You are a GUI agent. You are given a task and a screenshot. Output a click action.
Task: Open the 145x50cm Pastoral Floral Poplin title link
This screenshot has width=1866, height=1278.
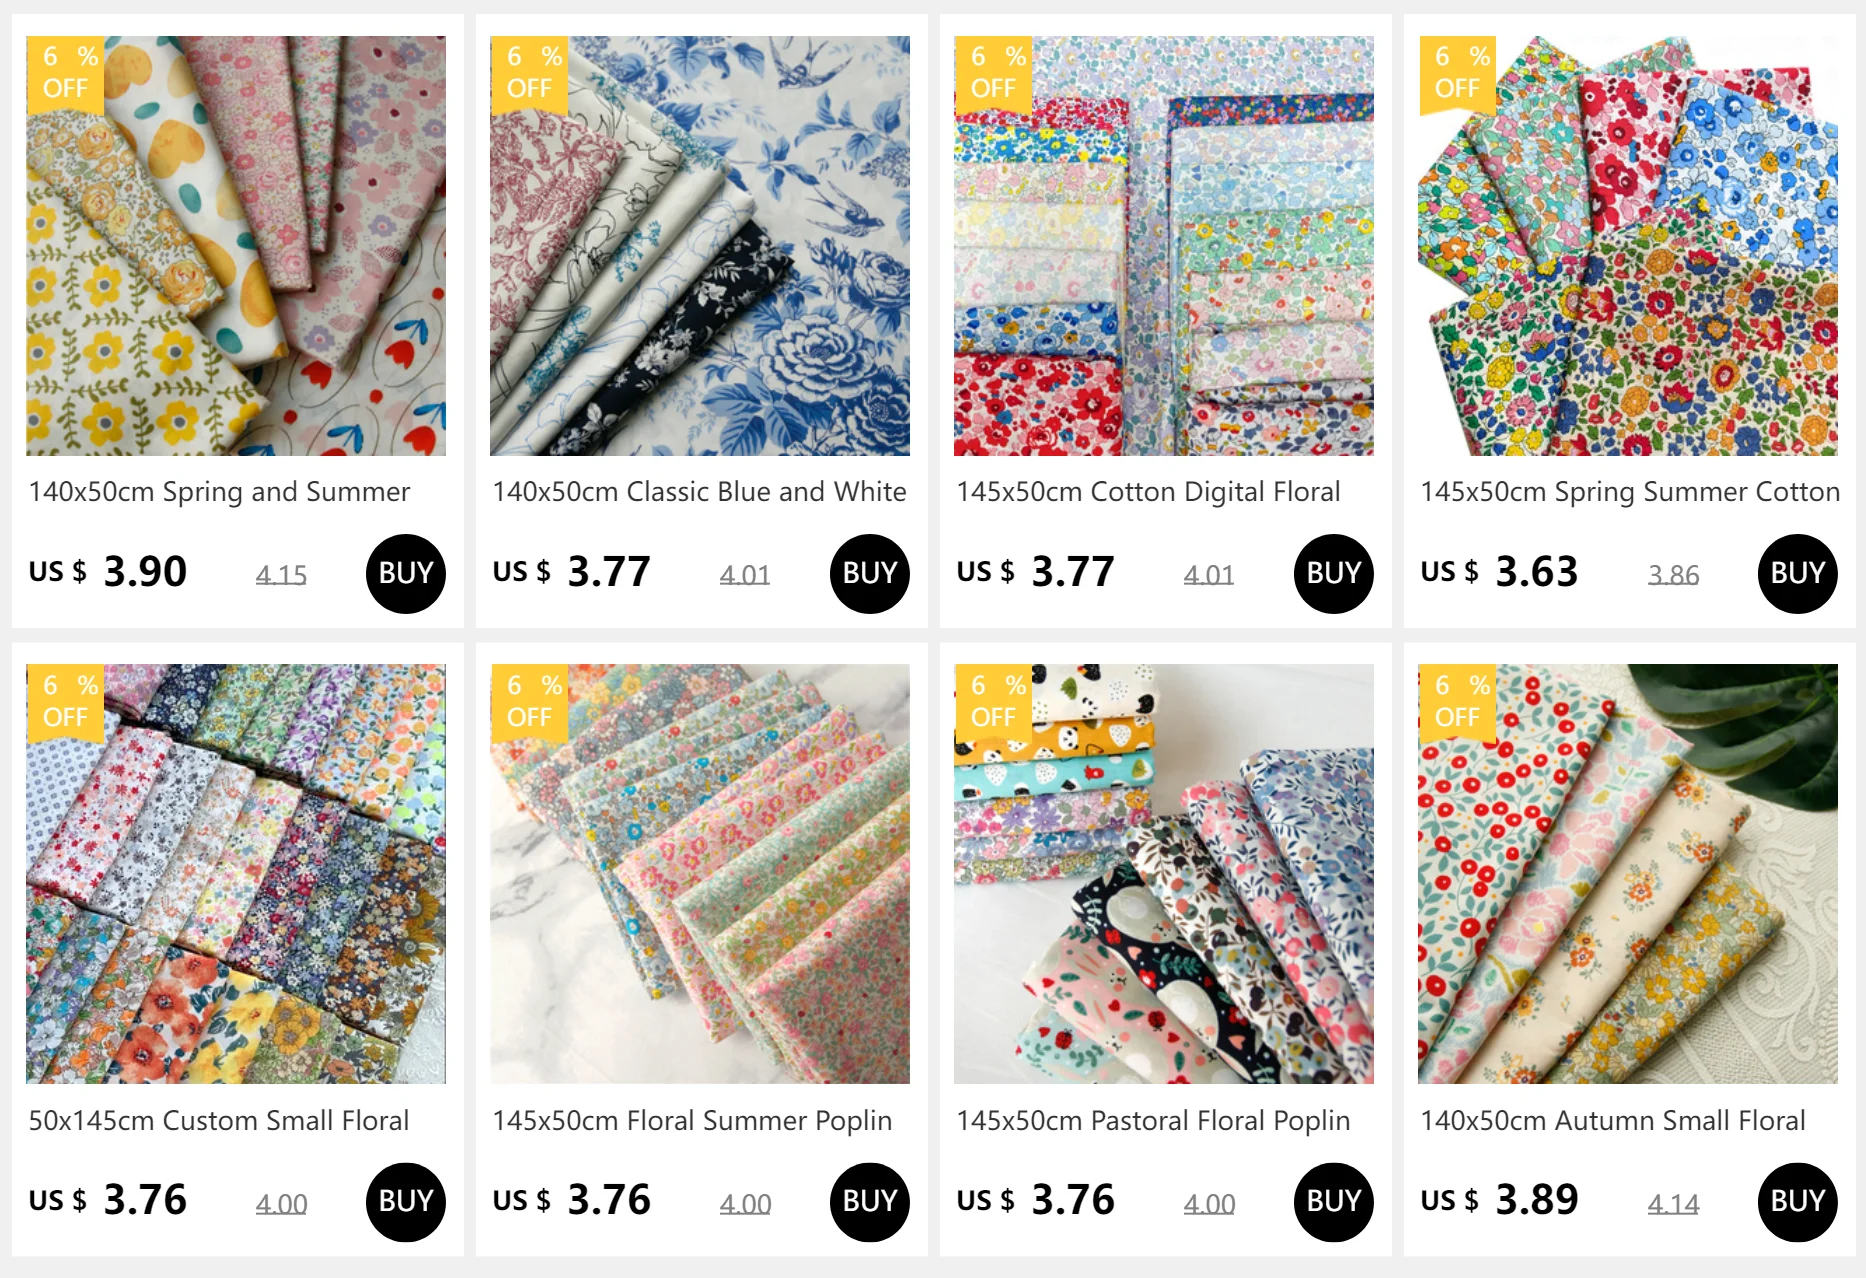[1153, 1121]
